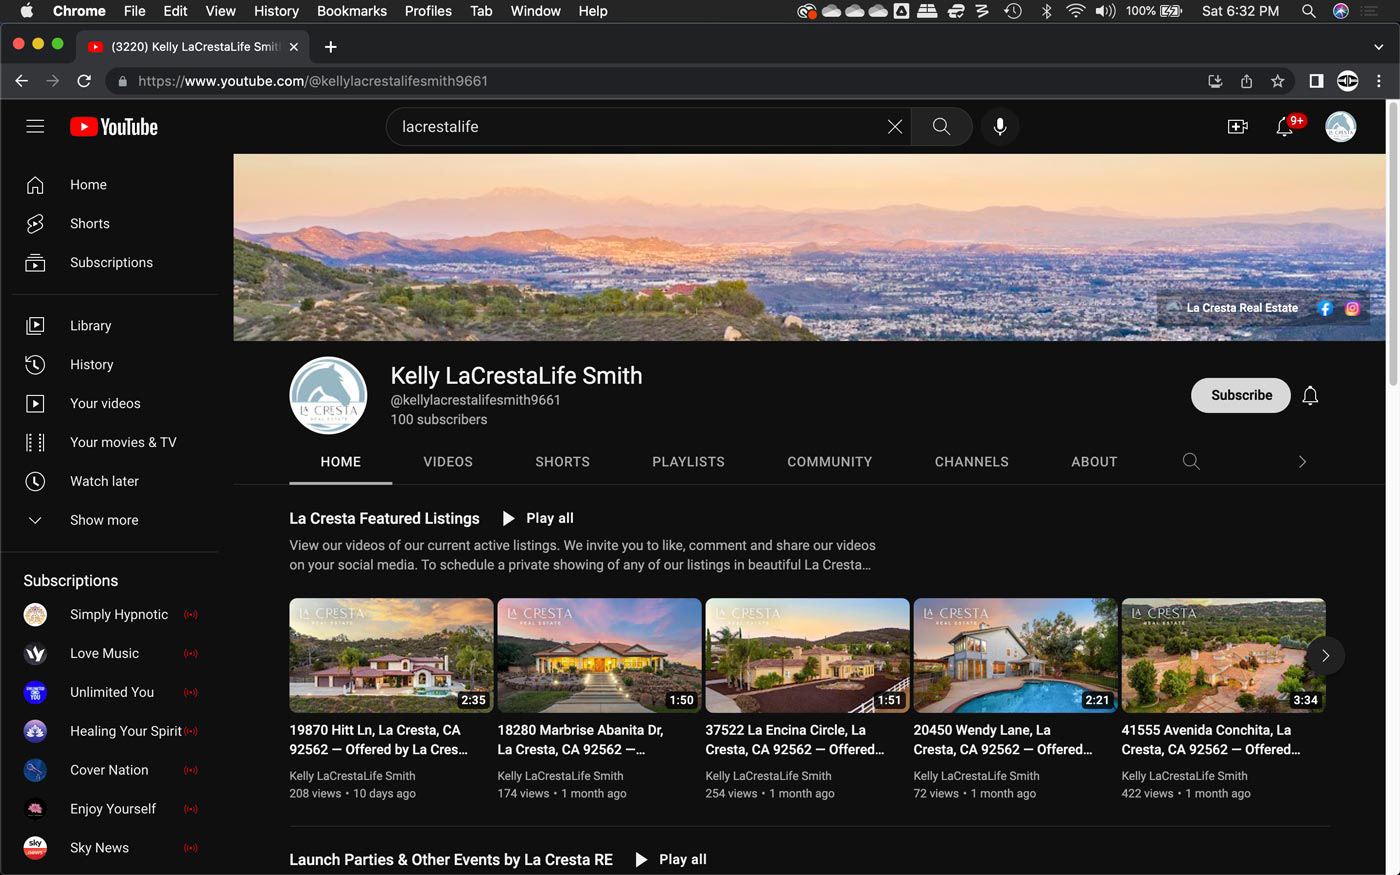Subscribe to Kelly LaCrestaLife Smith channel
The height and width of the screenshot is (875, 1400).
click(x=1241, y=395)
